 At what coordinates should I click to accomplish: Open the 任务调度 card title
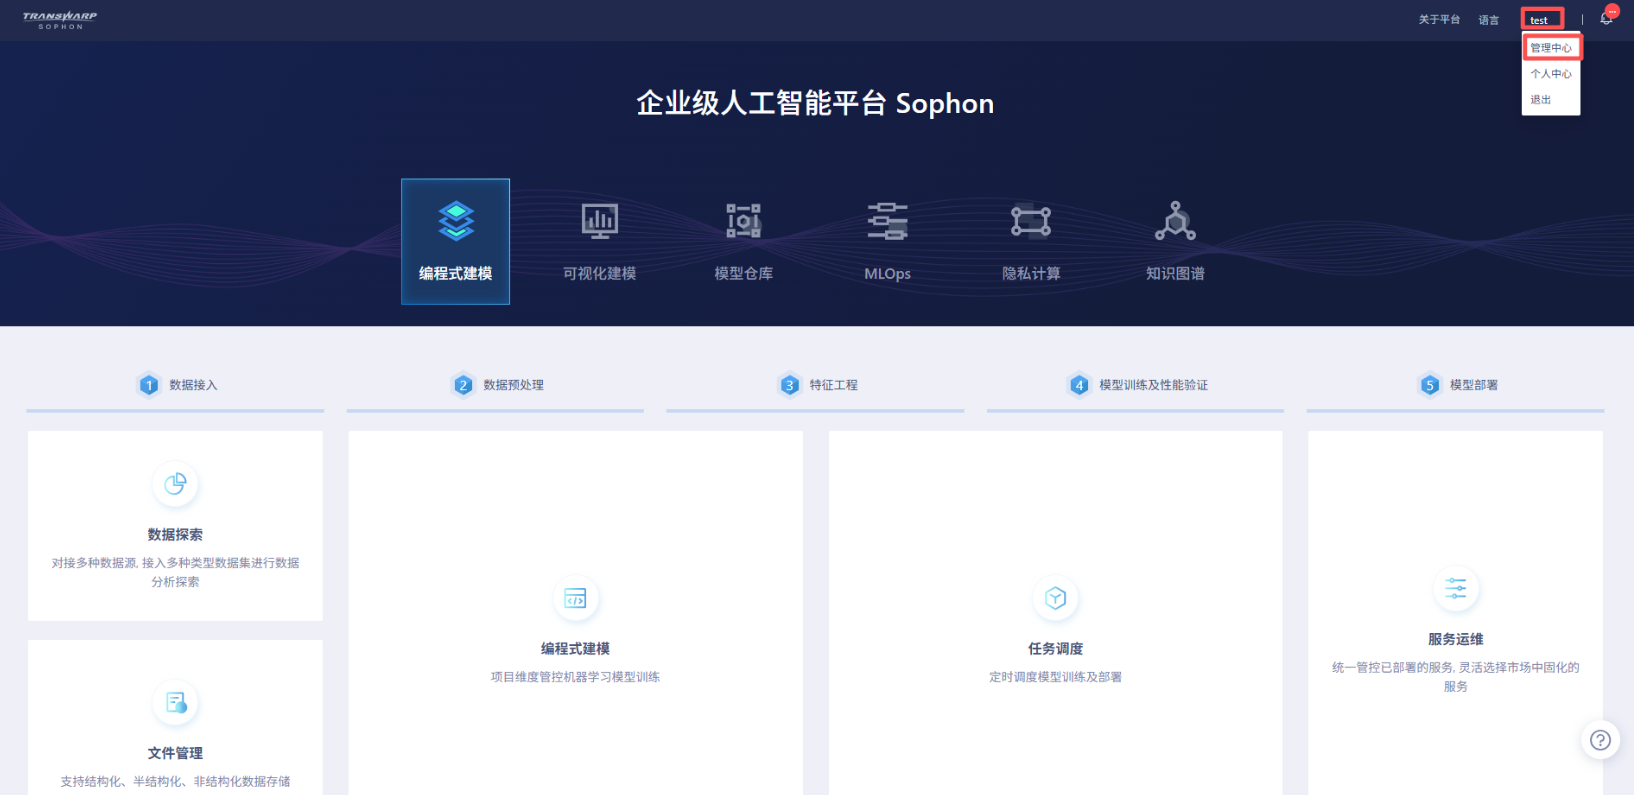tap(1055, 649)
